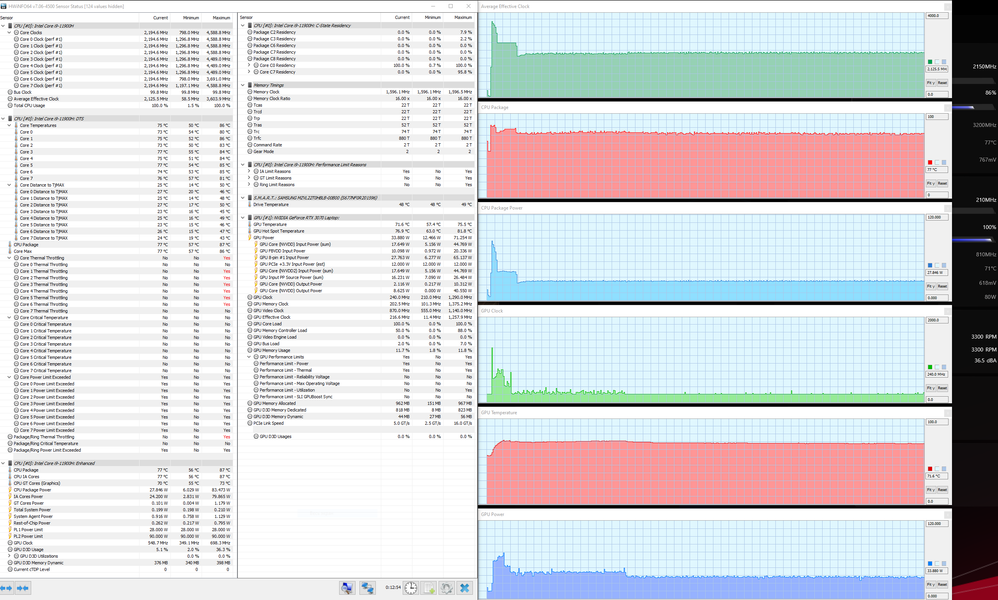Click green color swatch in Average Effective Clock graph
998x600 pixels.
[930, 62]
